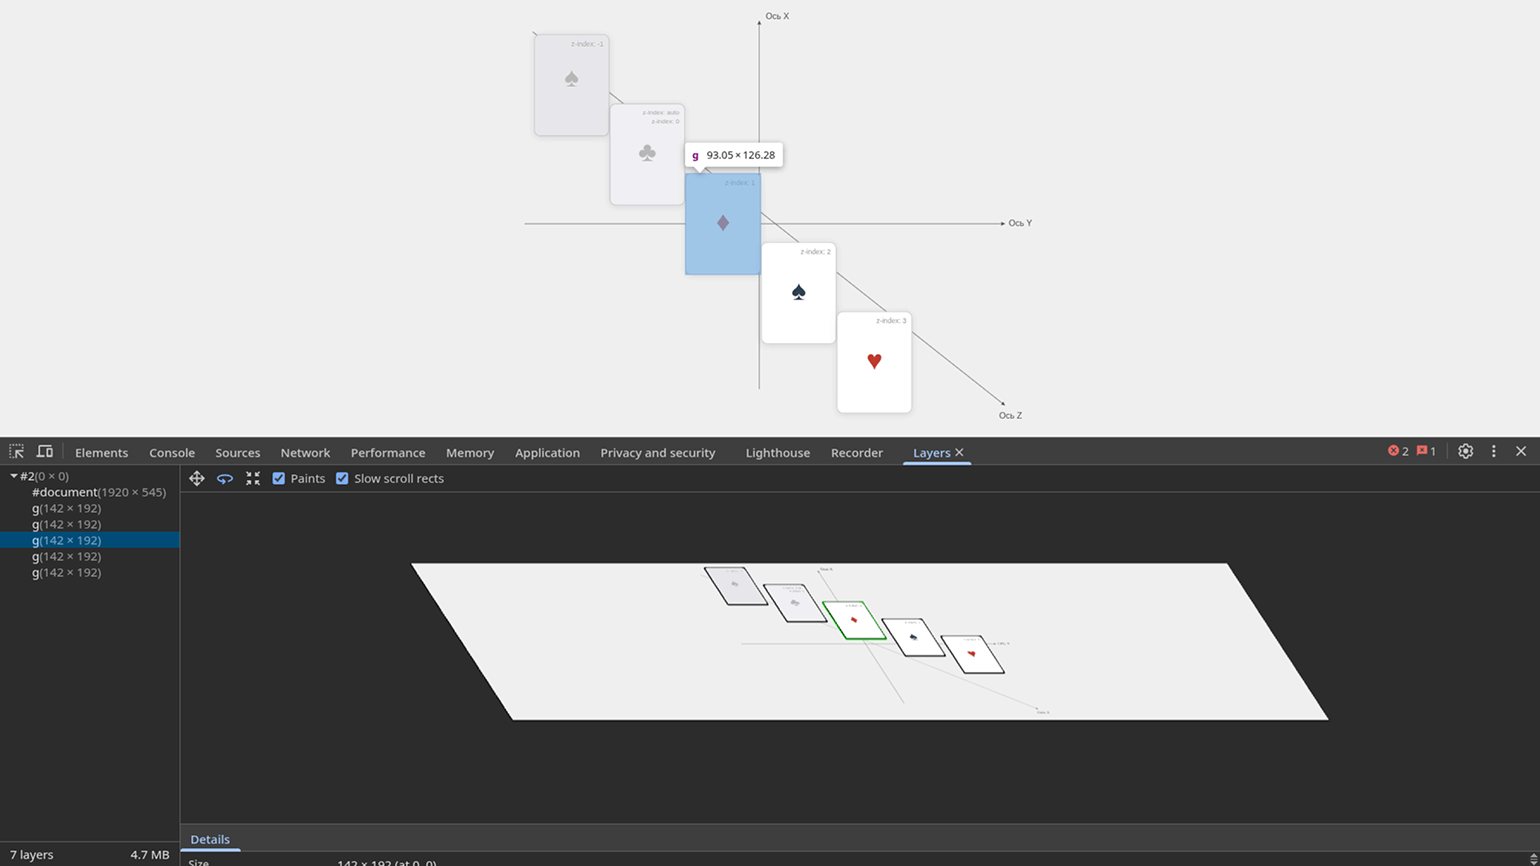The image size is (1540, 866).
Task: Open the DevTools three-dot menu
Action: (1494, 452)
